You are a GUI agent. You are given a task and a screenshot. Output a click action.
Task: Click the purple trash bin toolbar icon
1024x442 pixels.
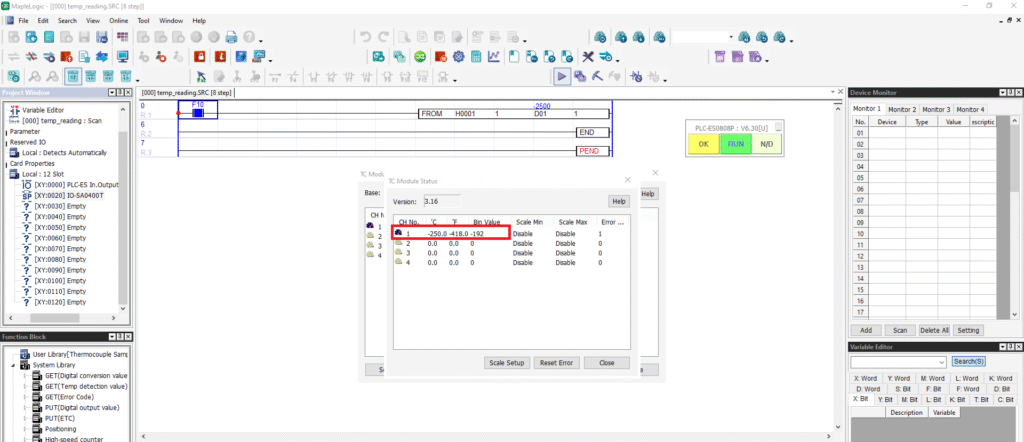tap(720, 57)
